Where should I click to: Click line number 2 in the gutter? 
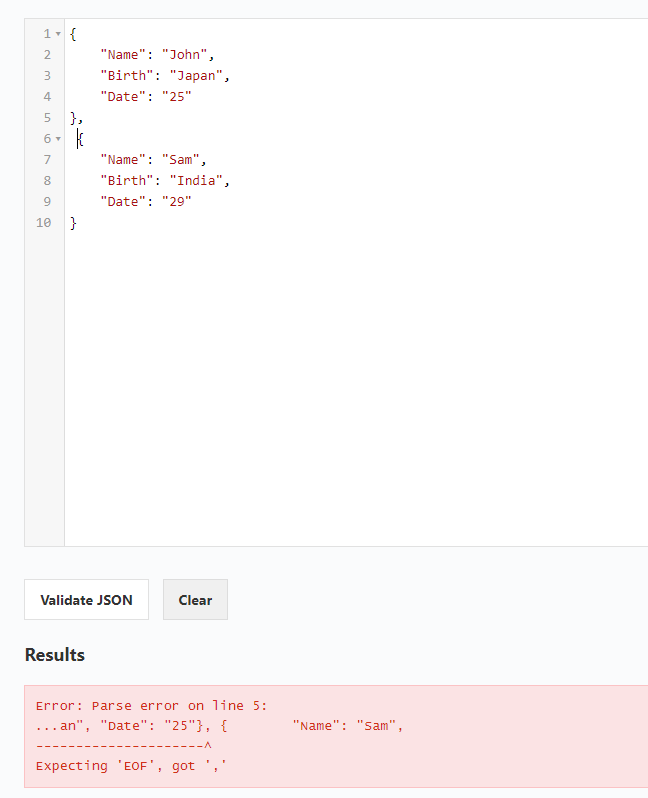(47, 55)
